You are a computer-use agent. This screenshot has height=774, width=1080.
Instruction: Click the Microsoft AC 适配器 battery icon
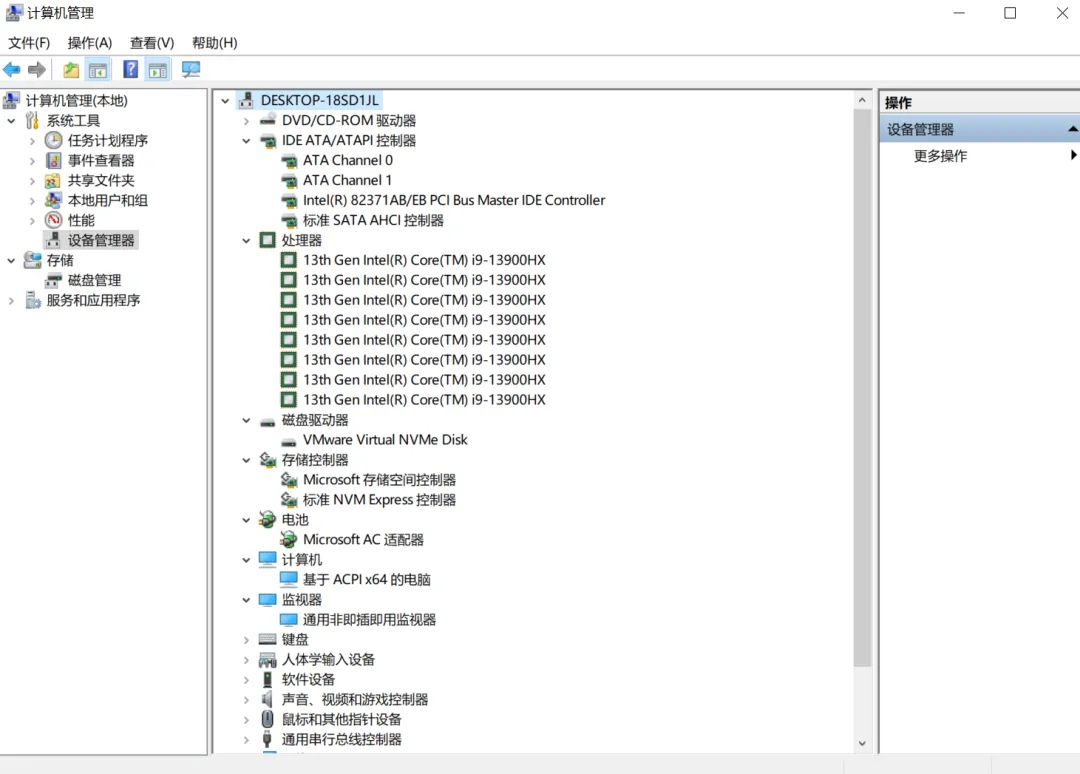(289, 540)
